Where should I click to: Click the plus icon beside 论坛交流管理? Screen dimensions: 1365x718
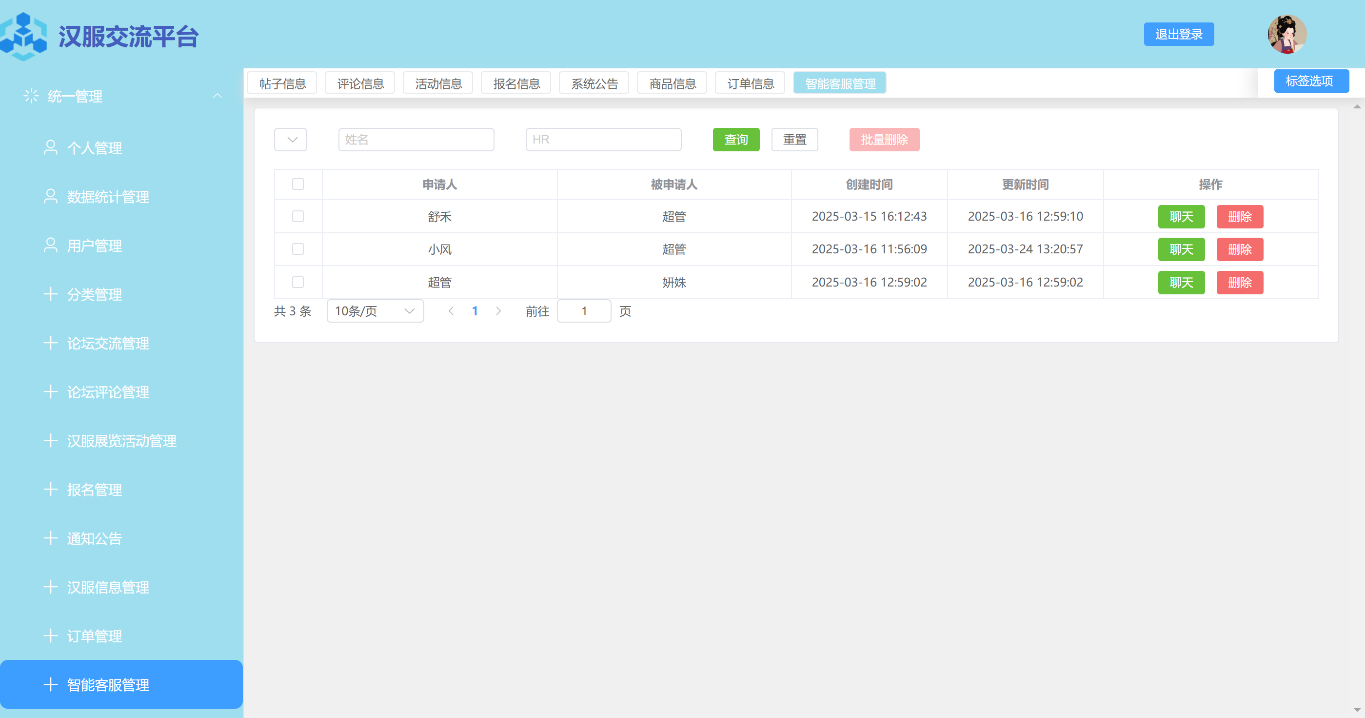[50, 343]
